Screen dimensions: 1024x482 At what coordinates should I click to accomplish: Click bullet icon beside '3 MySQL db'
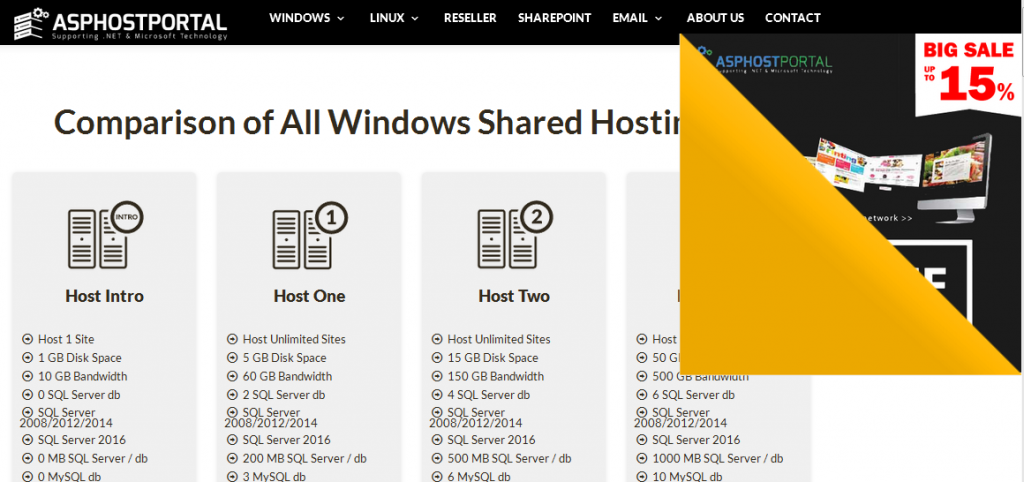pyautogui.click(x=232, y=477)
